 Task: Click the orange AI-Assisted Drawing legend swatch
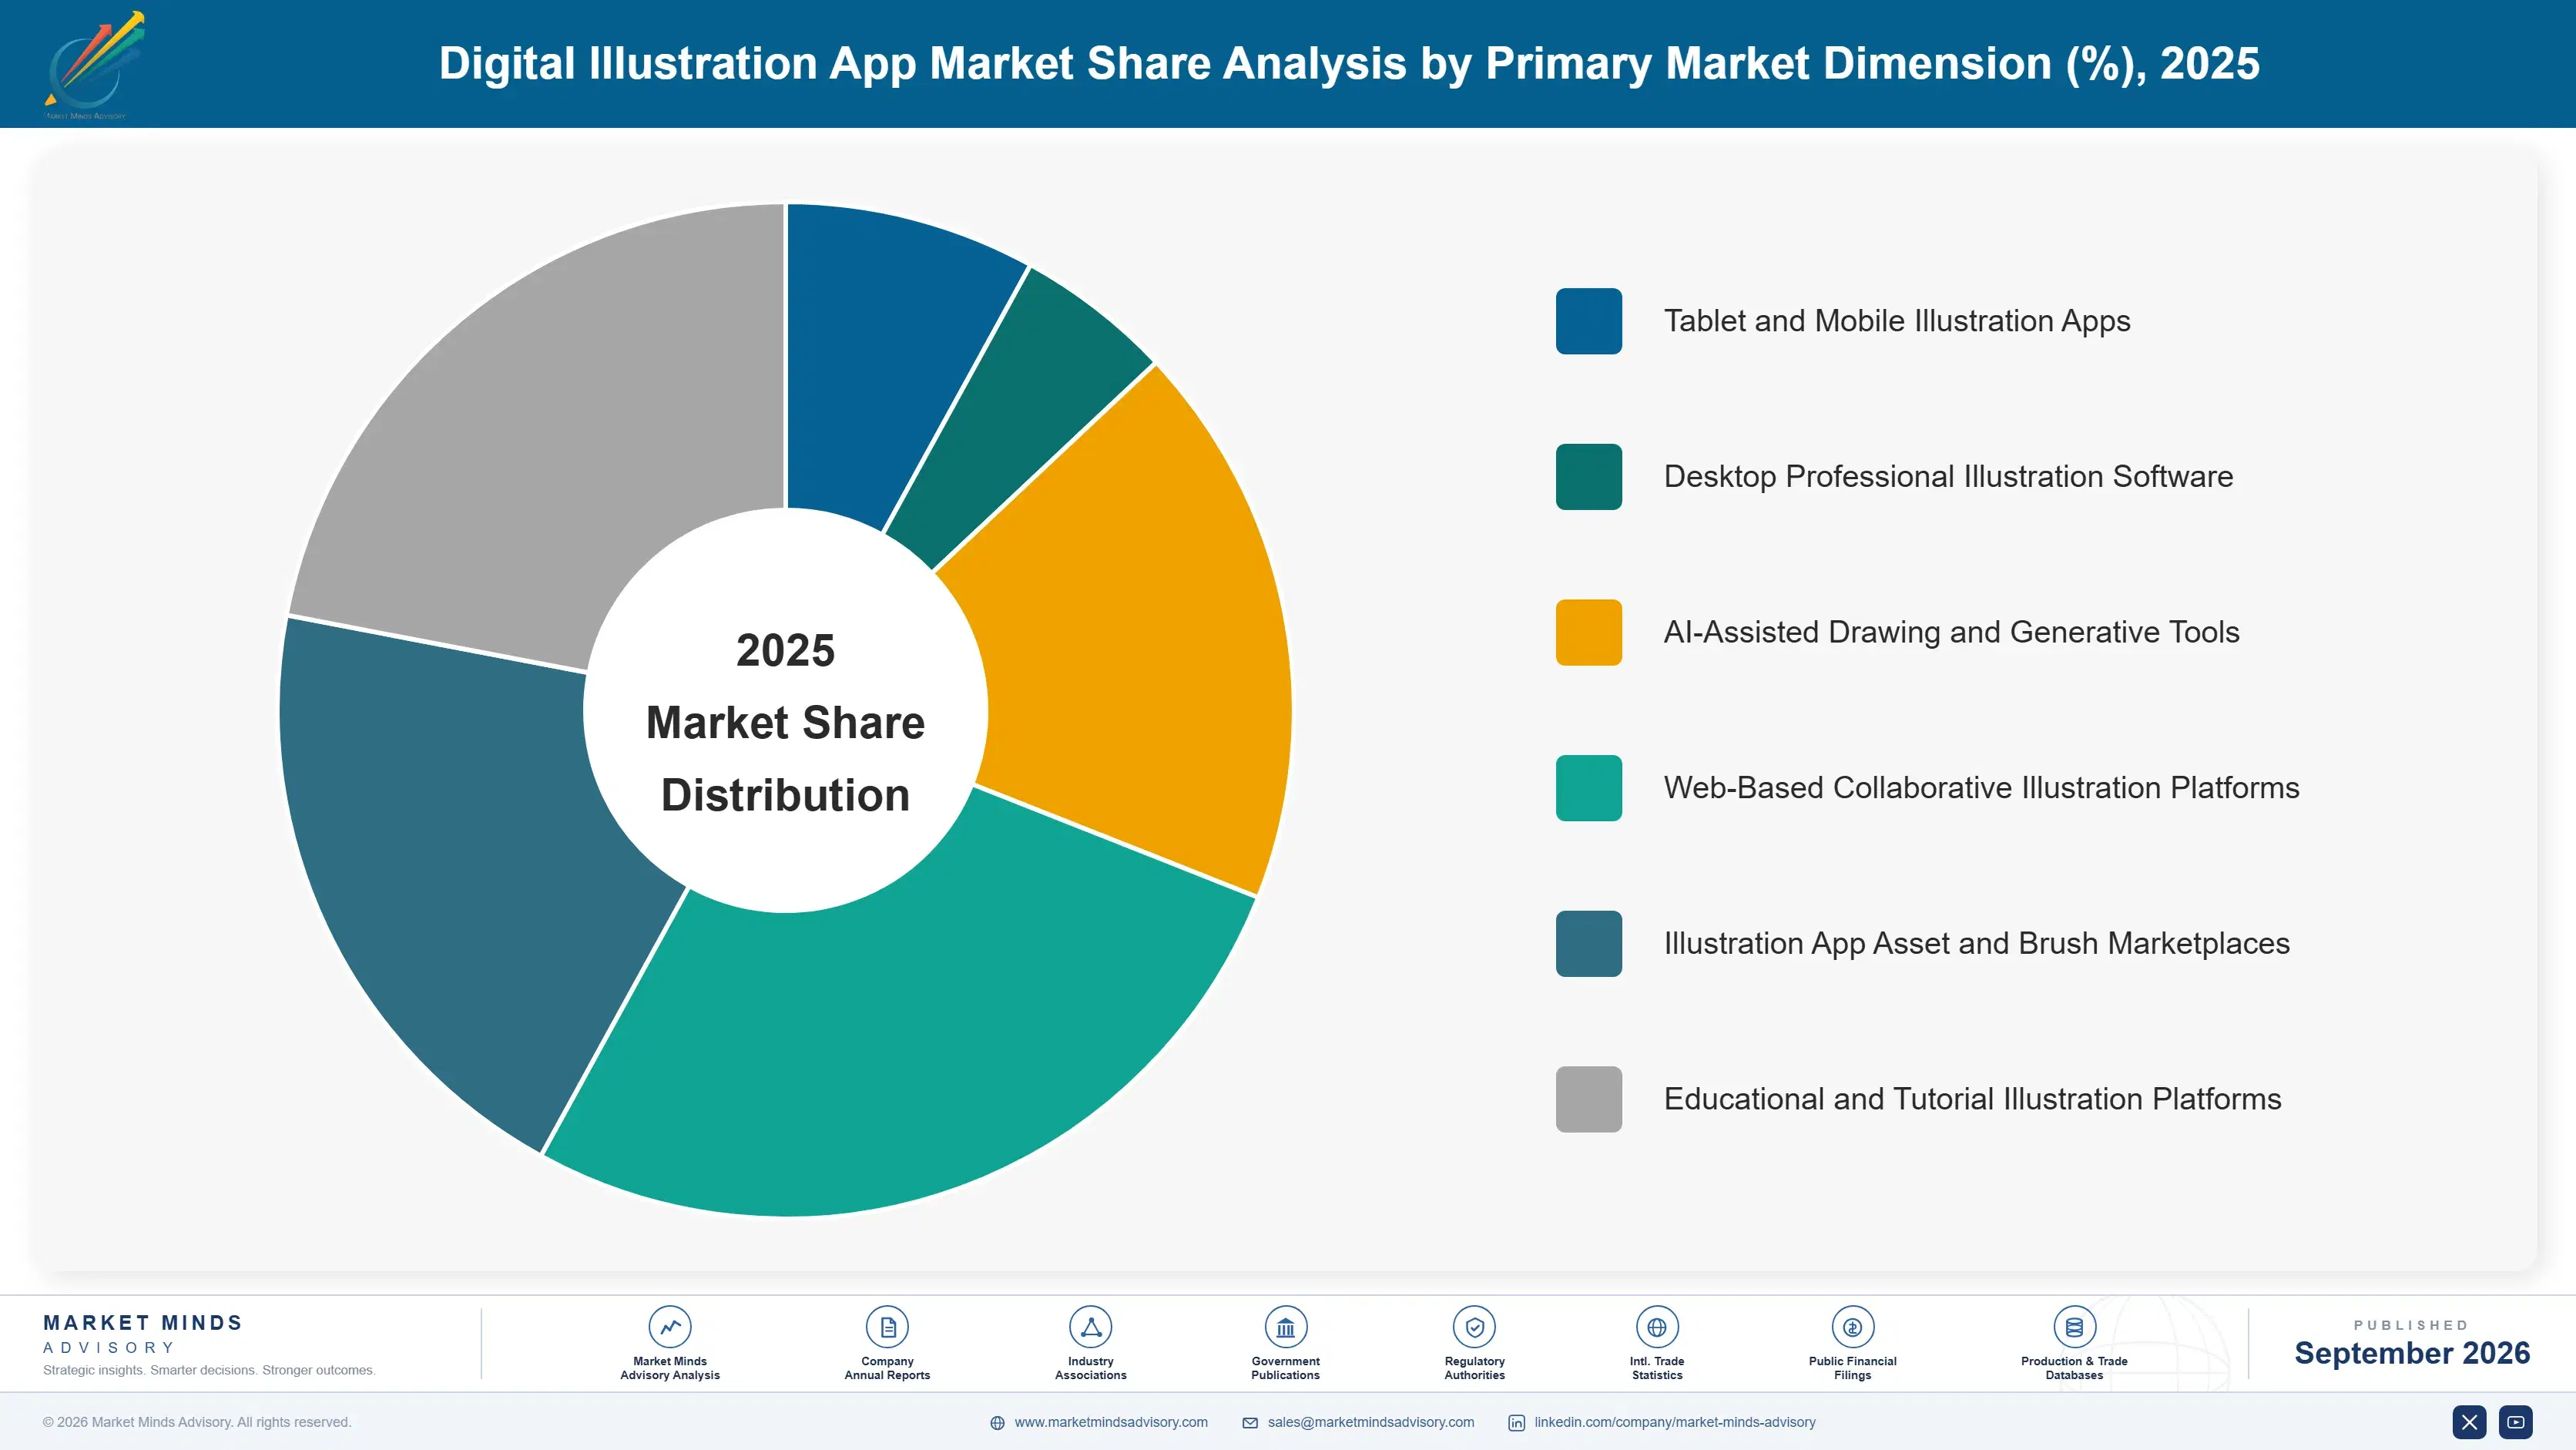(x=1588, y=632)
